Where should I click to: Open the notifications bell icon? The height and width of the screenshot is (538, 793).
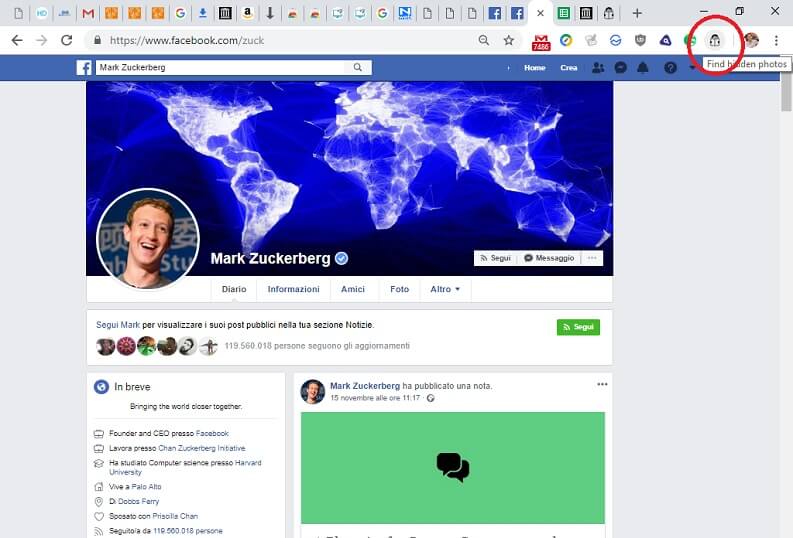643,67
